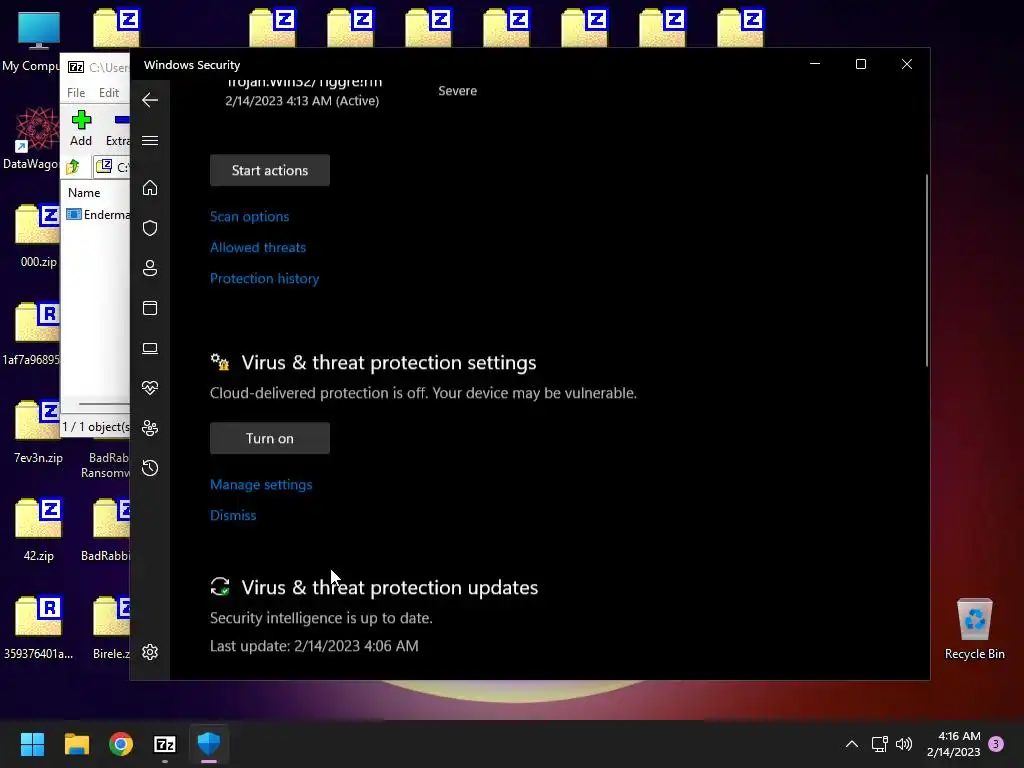The width and height of the screenshot is (1024, 768).
Task: Open volume tray icon
Action: pos(904,744)
